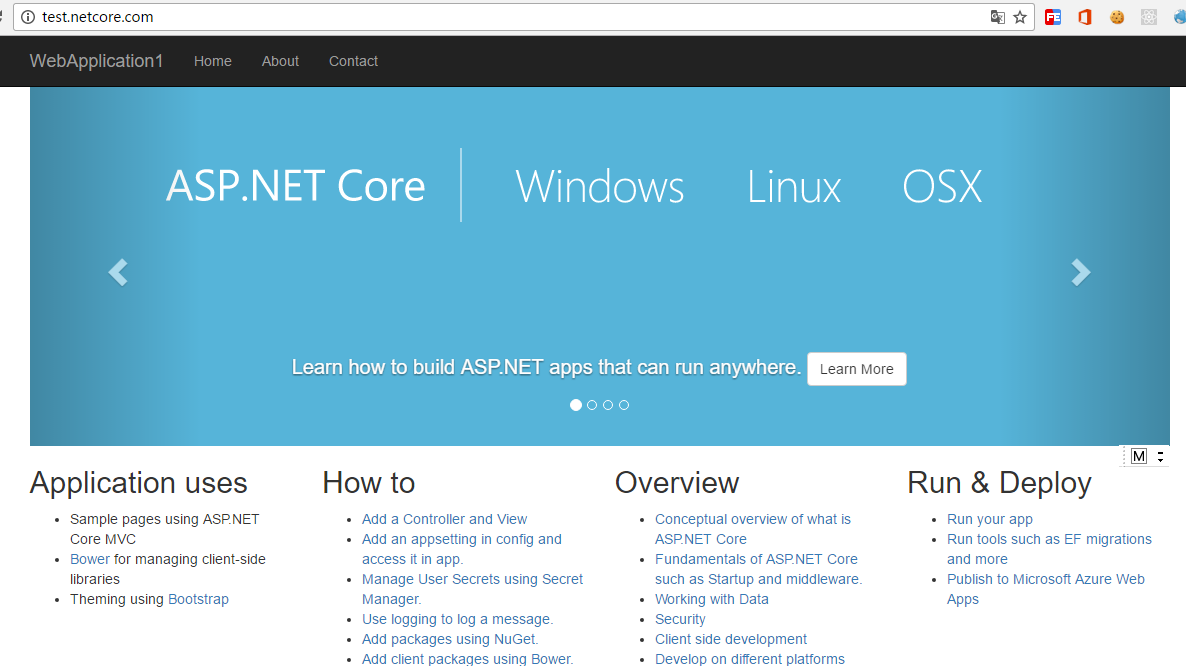Screen dimensions: 1186x666
Task: Open the About page from the navbar
Action: tap(280, 61)
